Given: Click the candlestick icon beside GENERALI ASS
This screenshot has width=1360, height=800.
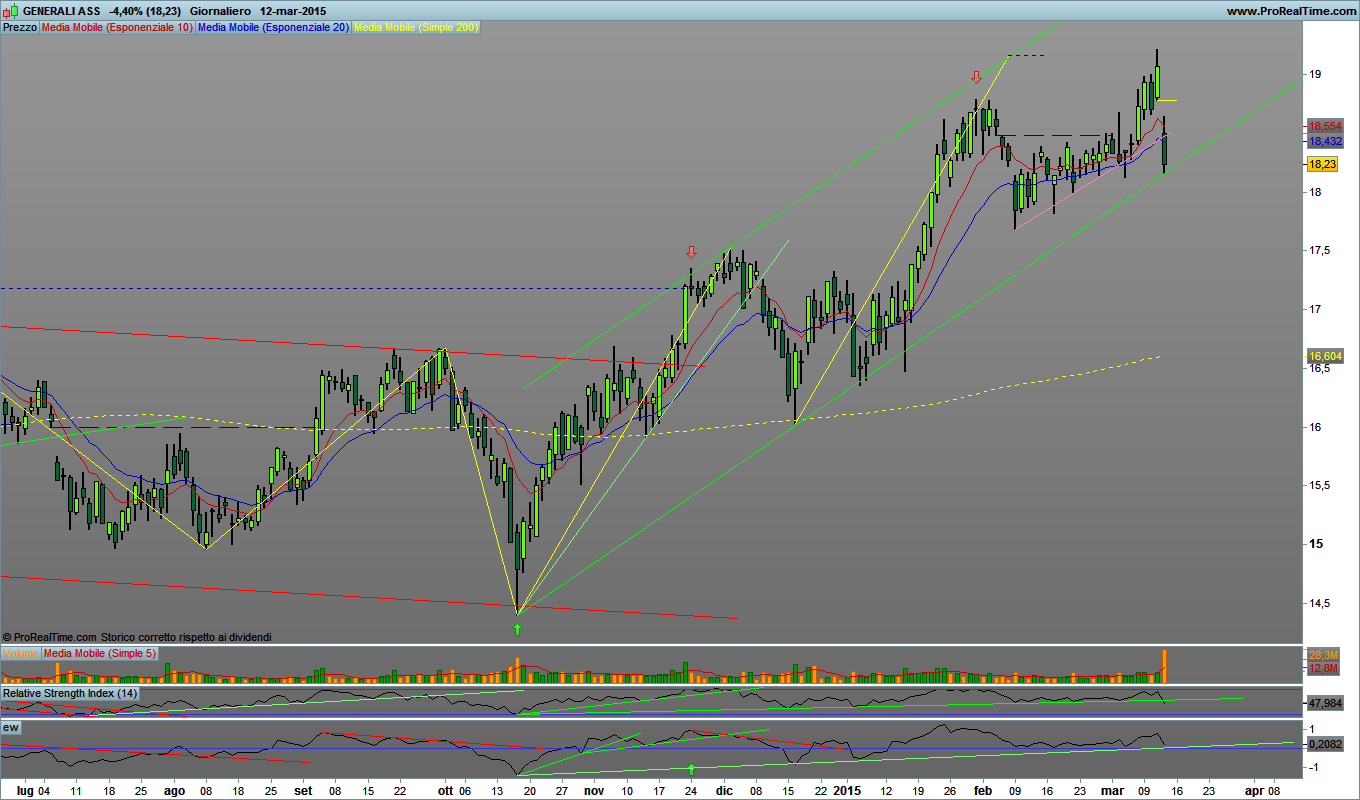Looking at the screenshot, I should pos(9,11).
